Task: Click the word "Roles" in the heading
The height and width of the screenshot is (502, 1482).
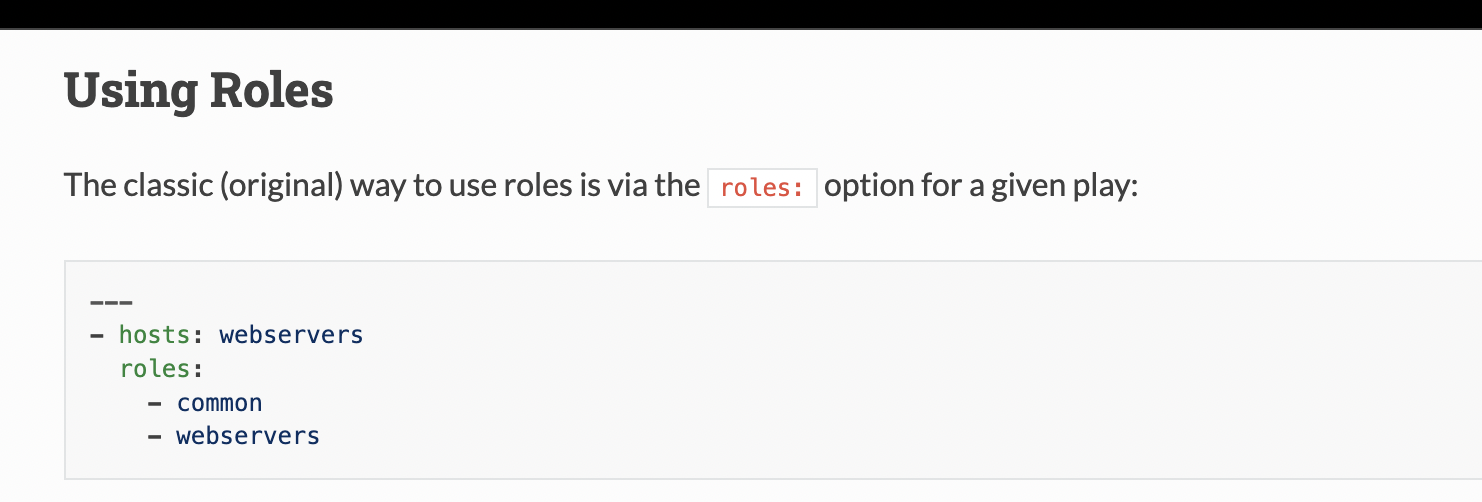Action: 271,91
